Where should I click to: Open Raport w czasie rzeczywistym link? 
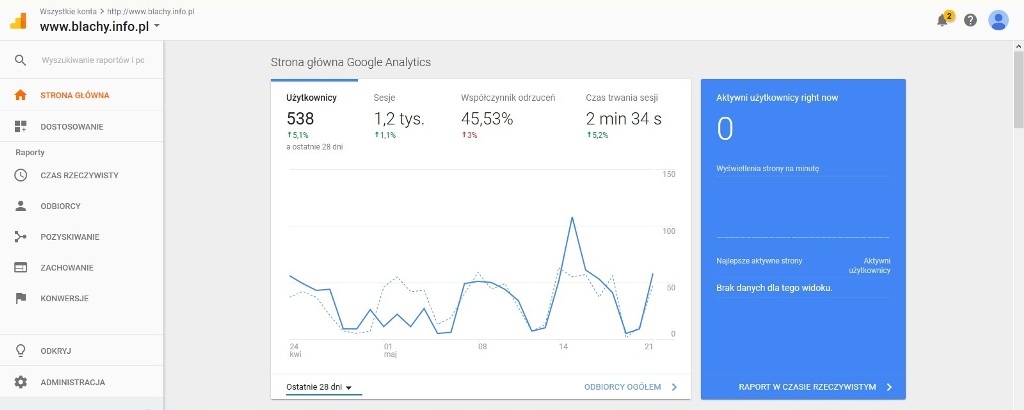pyautogui.click(x=807, y=387)
